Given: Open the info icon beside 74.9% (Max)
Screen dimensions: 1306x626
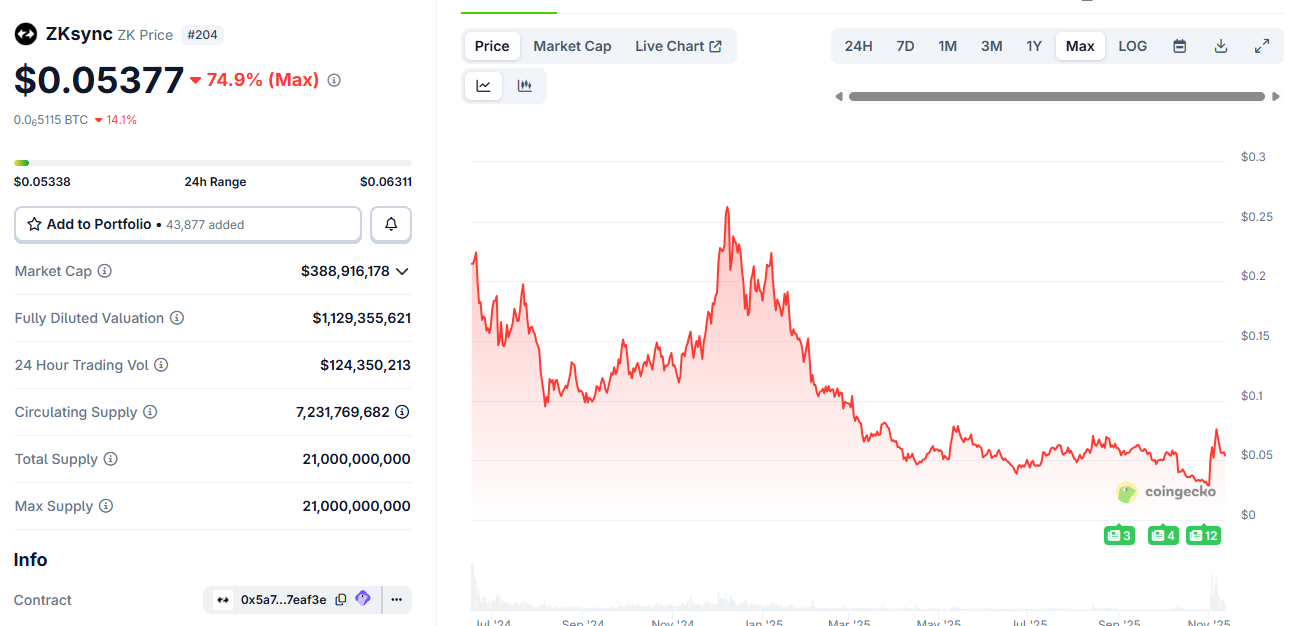Looking at the screenshot, I should [x=334, y=80].
